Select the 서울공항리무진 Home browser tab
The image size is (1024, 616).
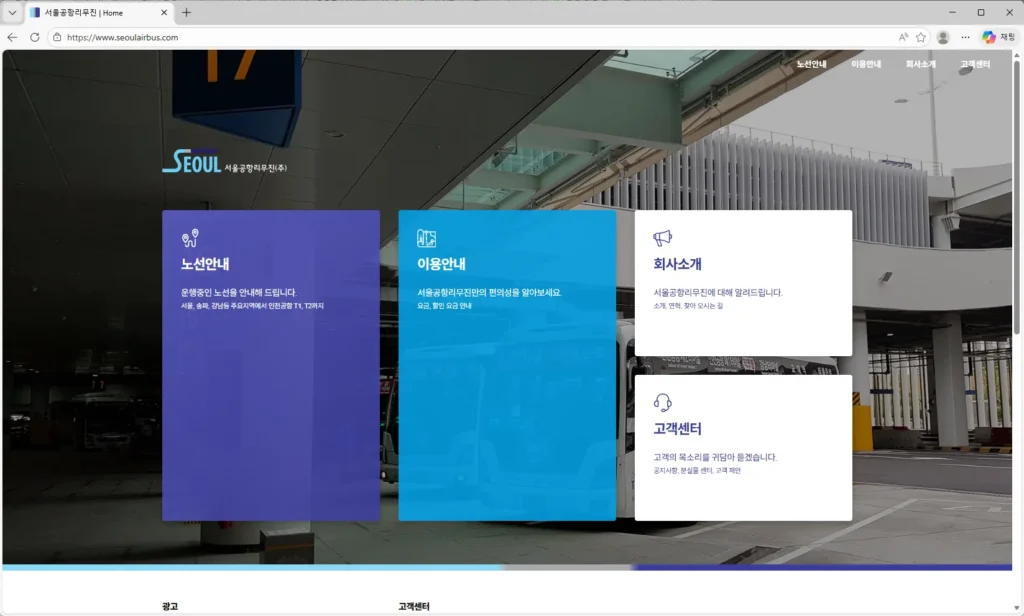[90, 13]
